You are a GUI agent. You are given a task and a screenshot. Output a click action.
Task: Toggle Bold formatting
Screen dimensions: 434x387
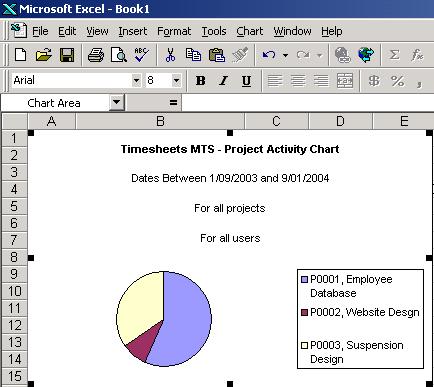201,80
